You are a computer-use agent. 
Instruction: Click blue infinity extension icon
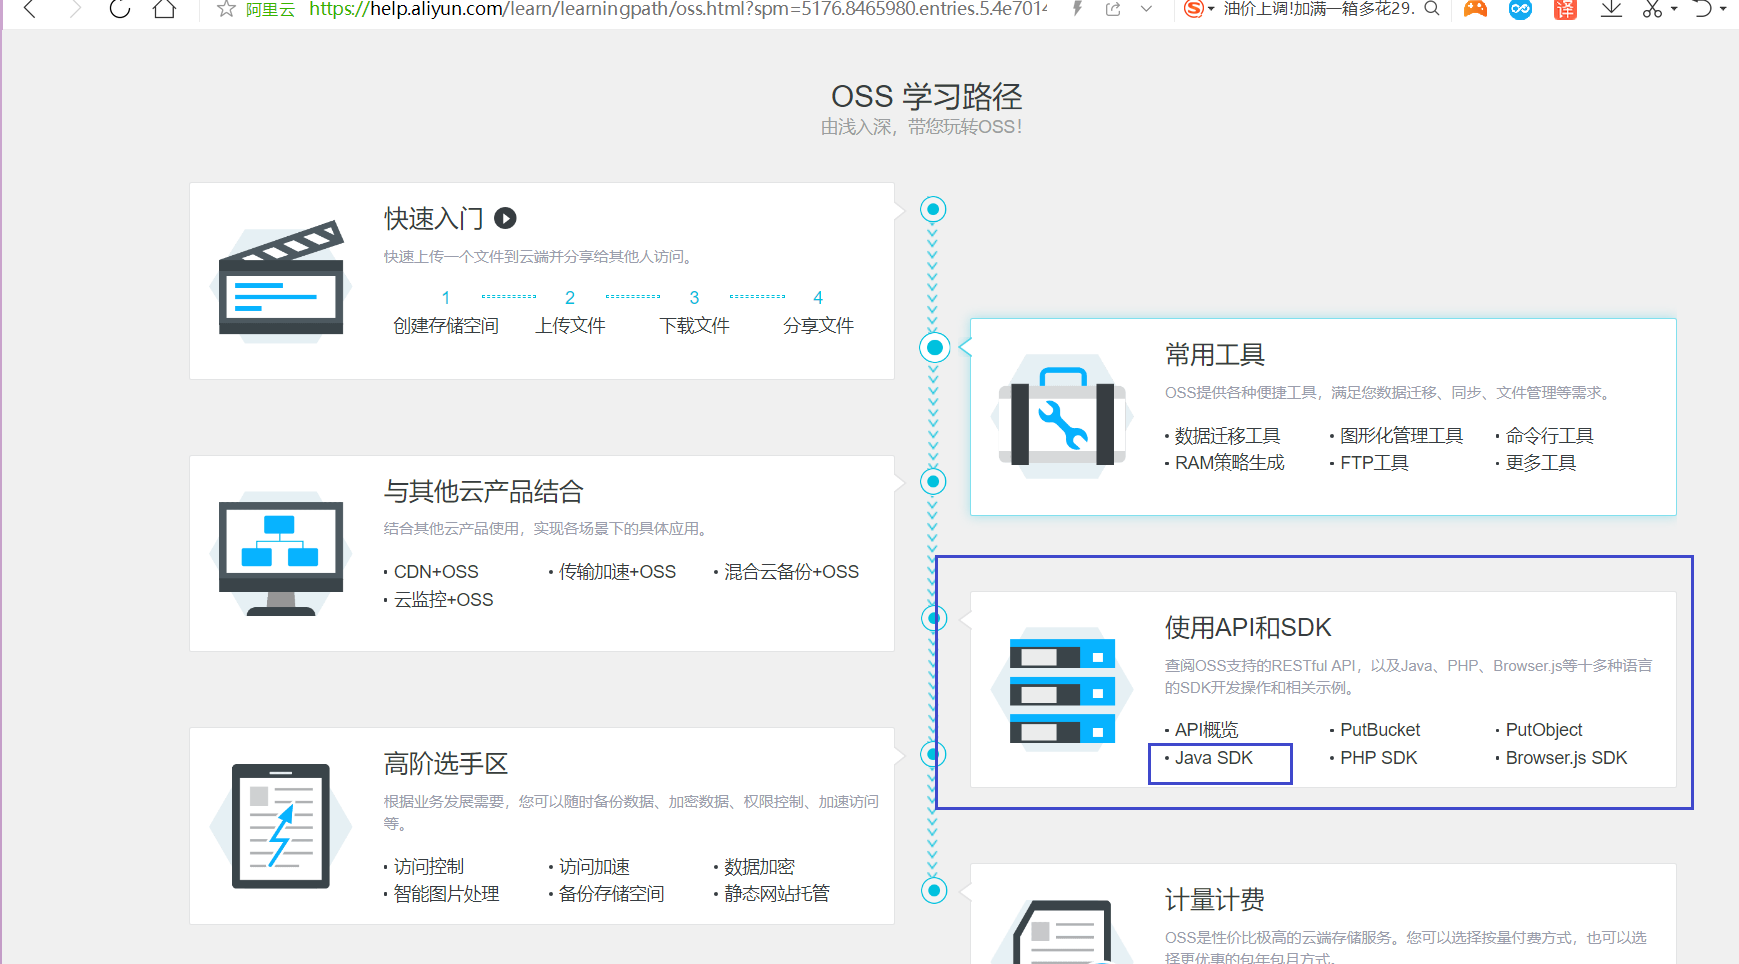coord(1520,9)
